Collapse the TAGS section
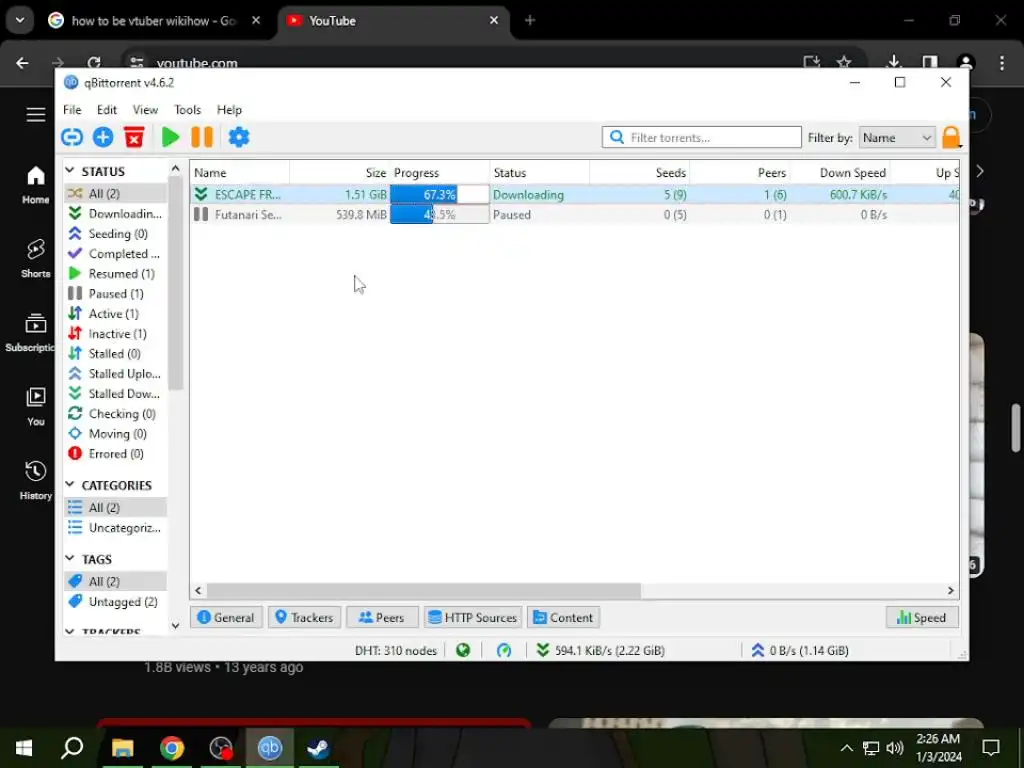 [x=70, y=558]
